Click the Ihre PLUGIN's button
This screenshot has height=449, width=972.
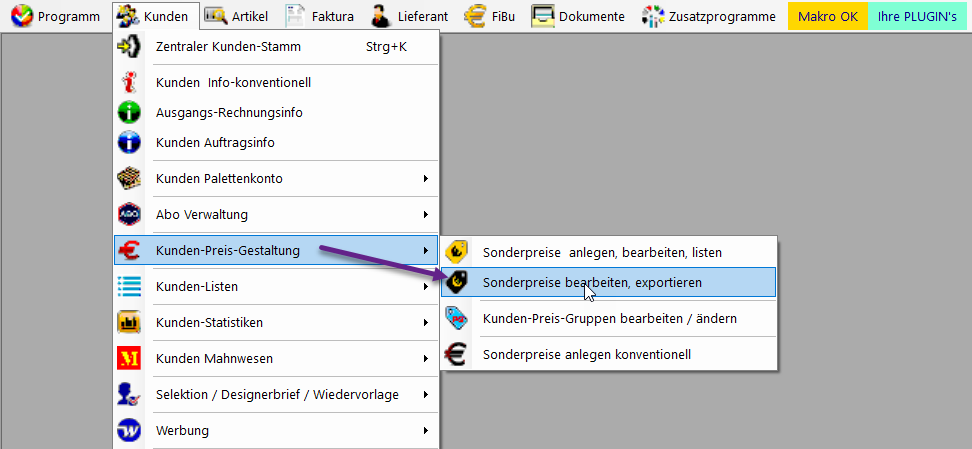click(x=917, y=16)
